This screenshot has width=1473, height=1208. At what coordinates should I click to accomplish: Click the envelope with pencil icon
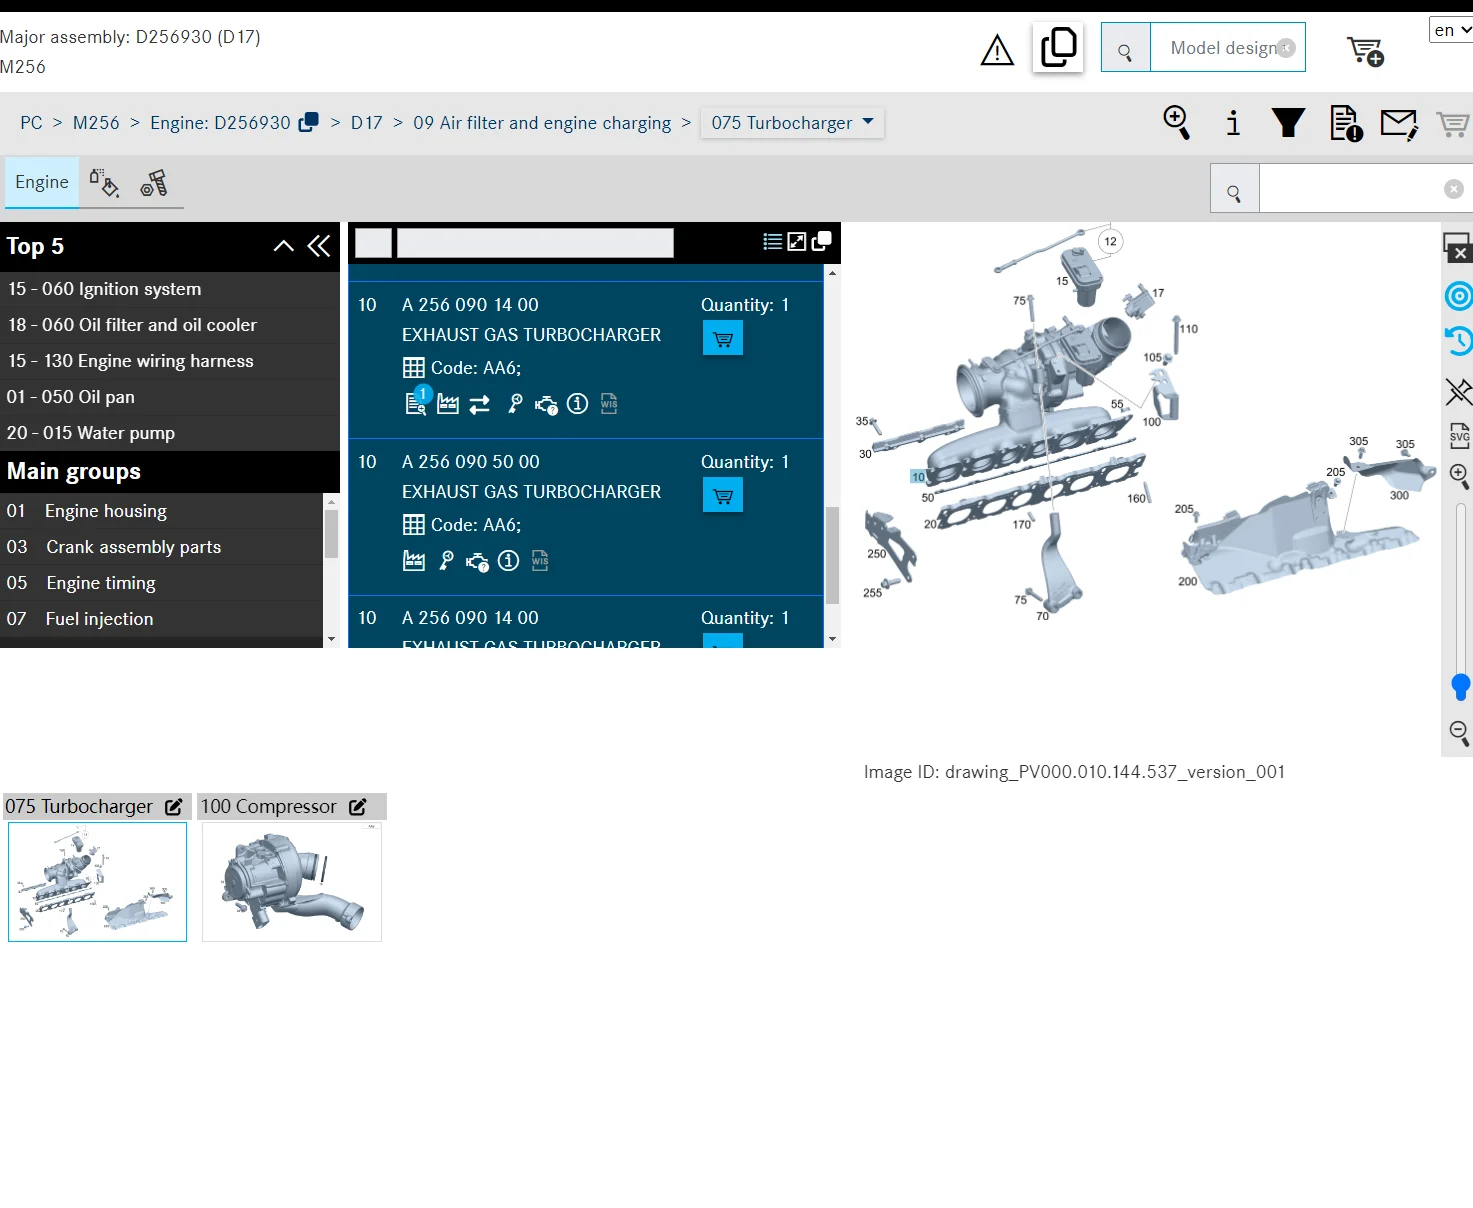click(x=1399, y=124)
